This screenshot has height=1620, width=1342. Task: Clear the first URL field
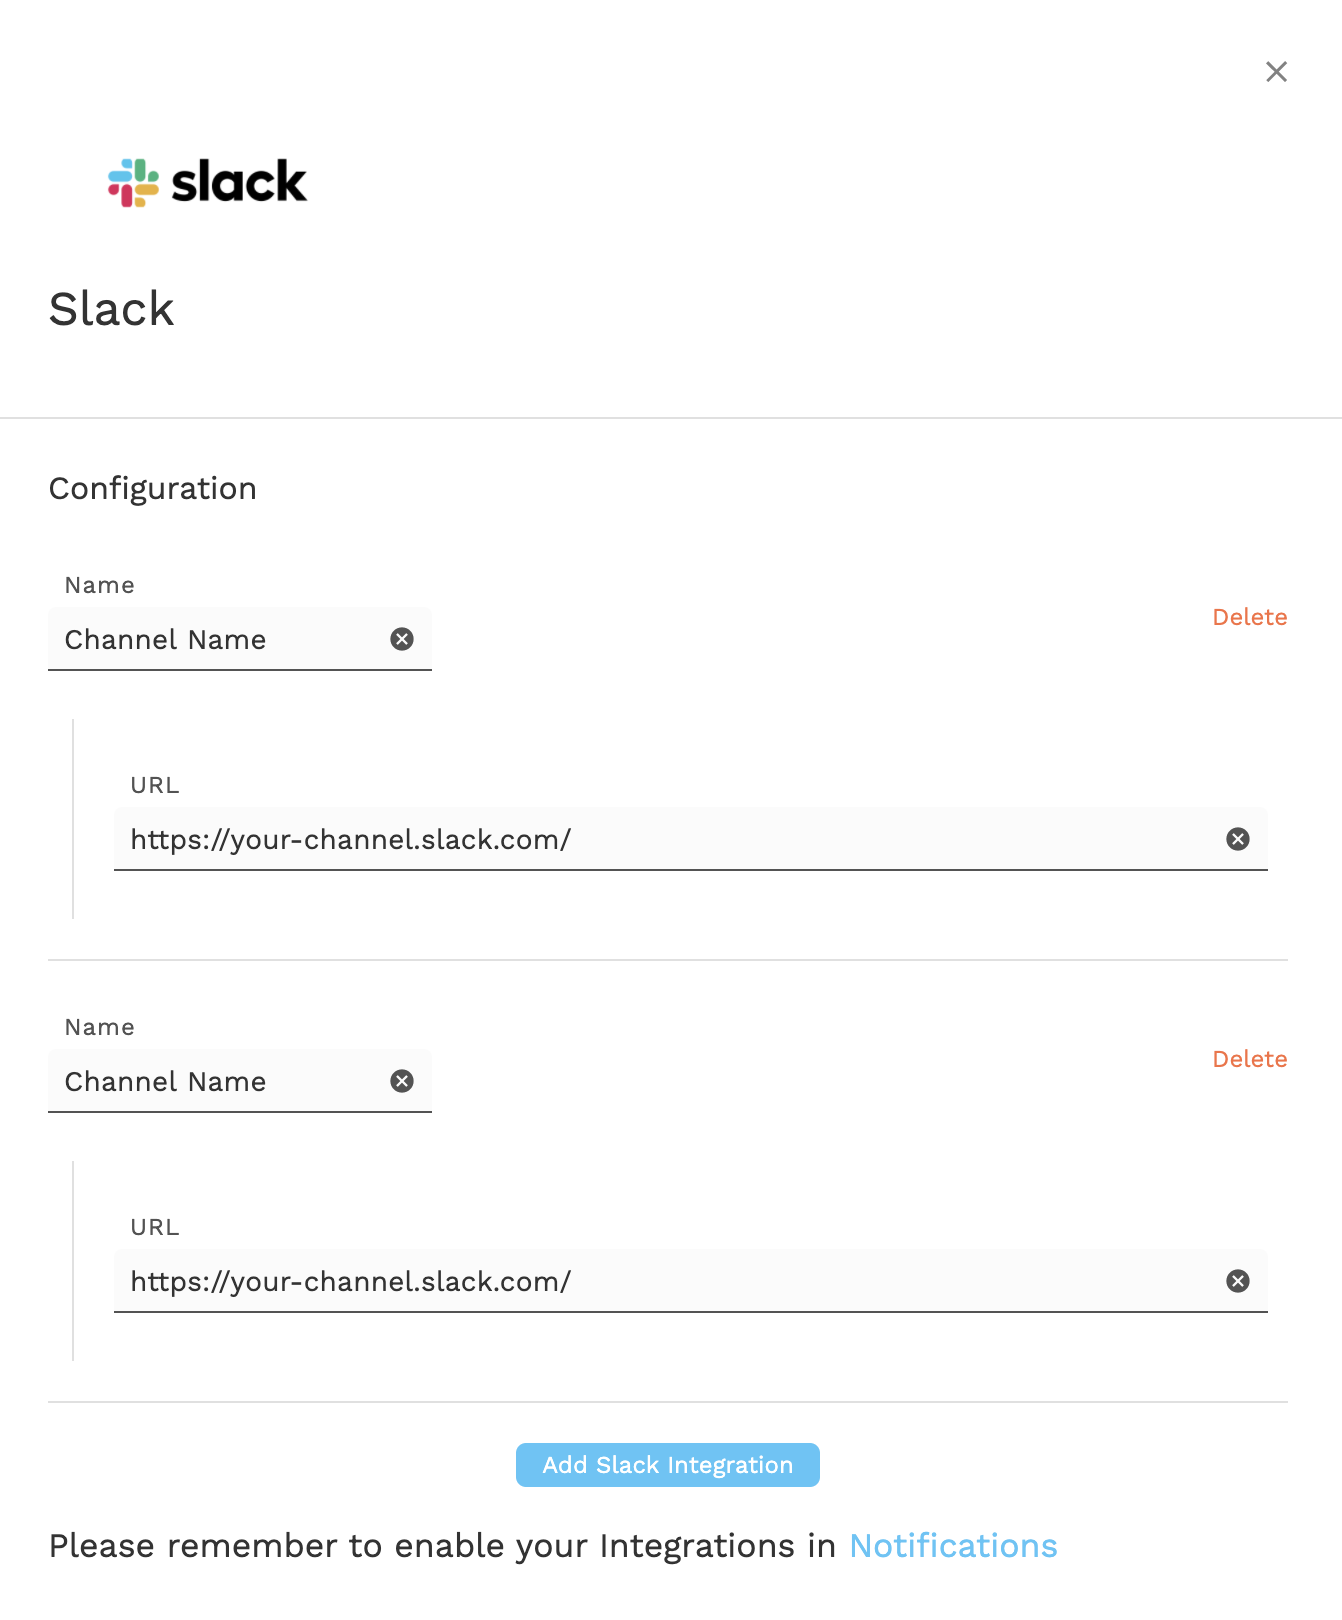point(1238,839)
